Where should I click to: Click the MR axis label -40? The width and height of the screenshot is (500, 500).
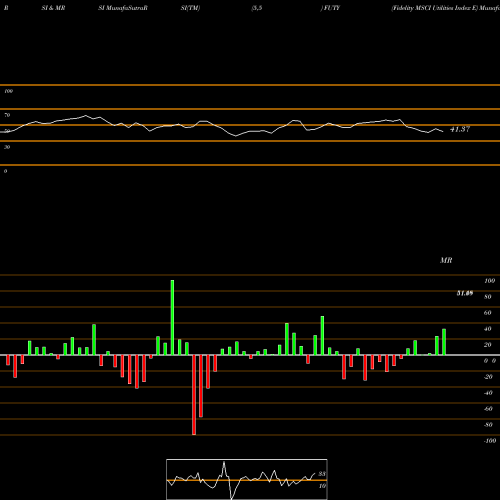coord(488,393)
